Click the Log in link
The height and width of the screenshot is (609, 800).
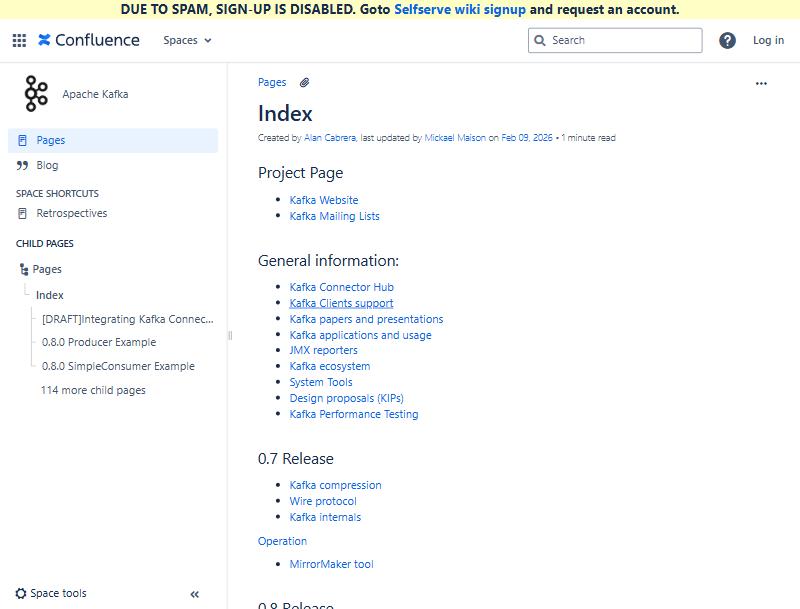pyautogui.click(x=768, y=40)
